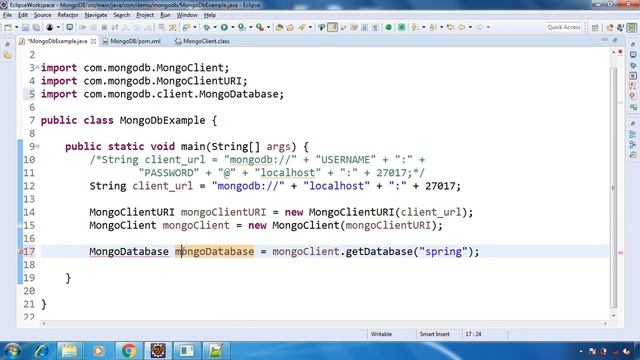Click the Windows Start button
The image size is (640, 360).
tap(12, 351)
